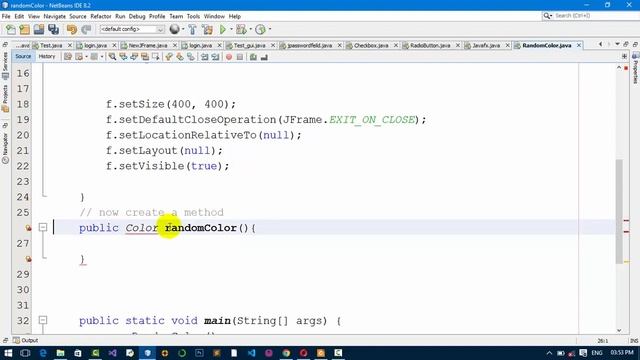The width and height of the screenshot is (640, 360).
Task: Collapse the randomColor method code fold
Action: tap(43, 227)
